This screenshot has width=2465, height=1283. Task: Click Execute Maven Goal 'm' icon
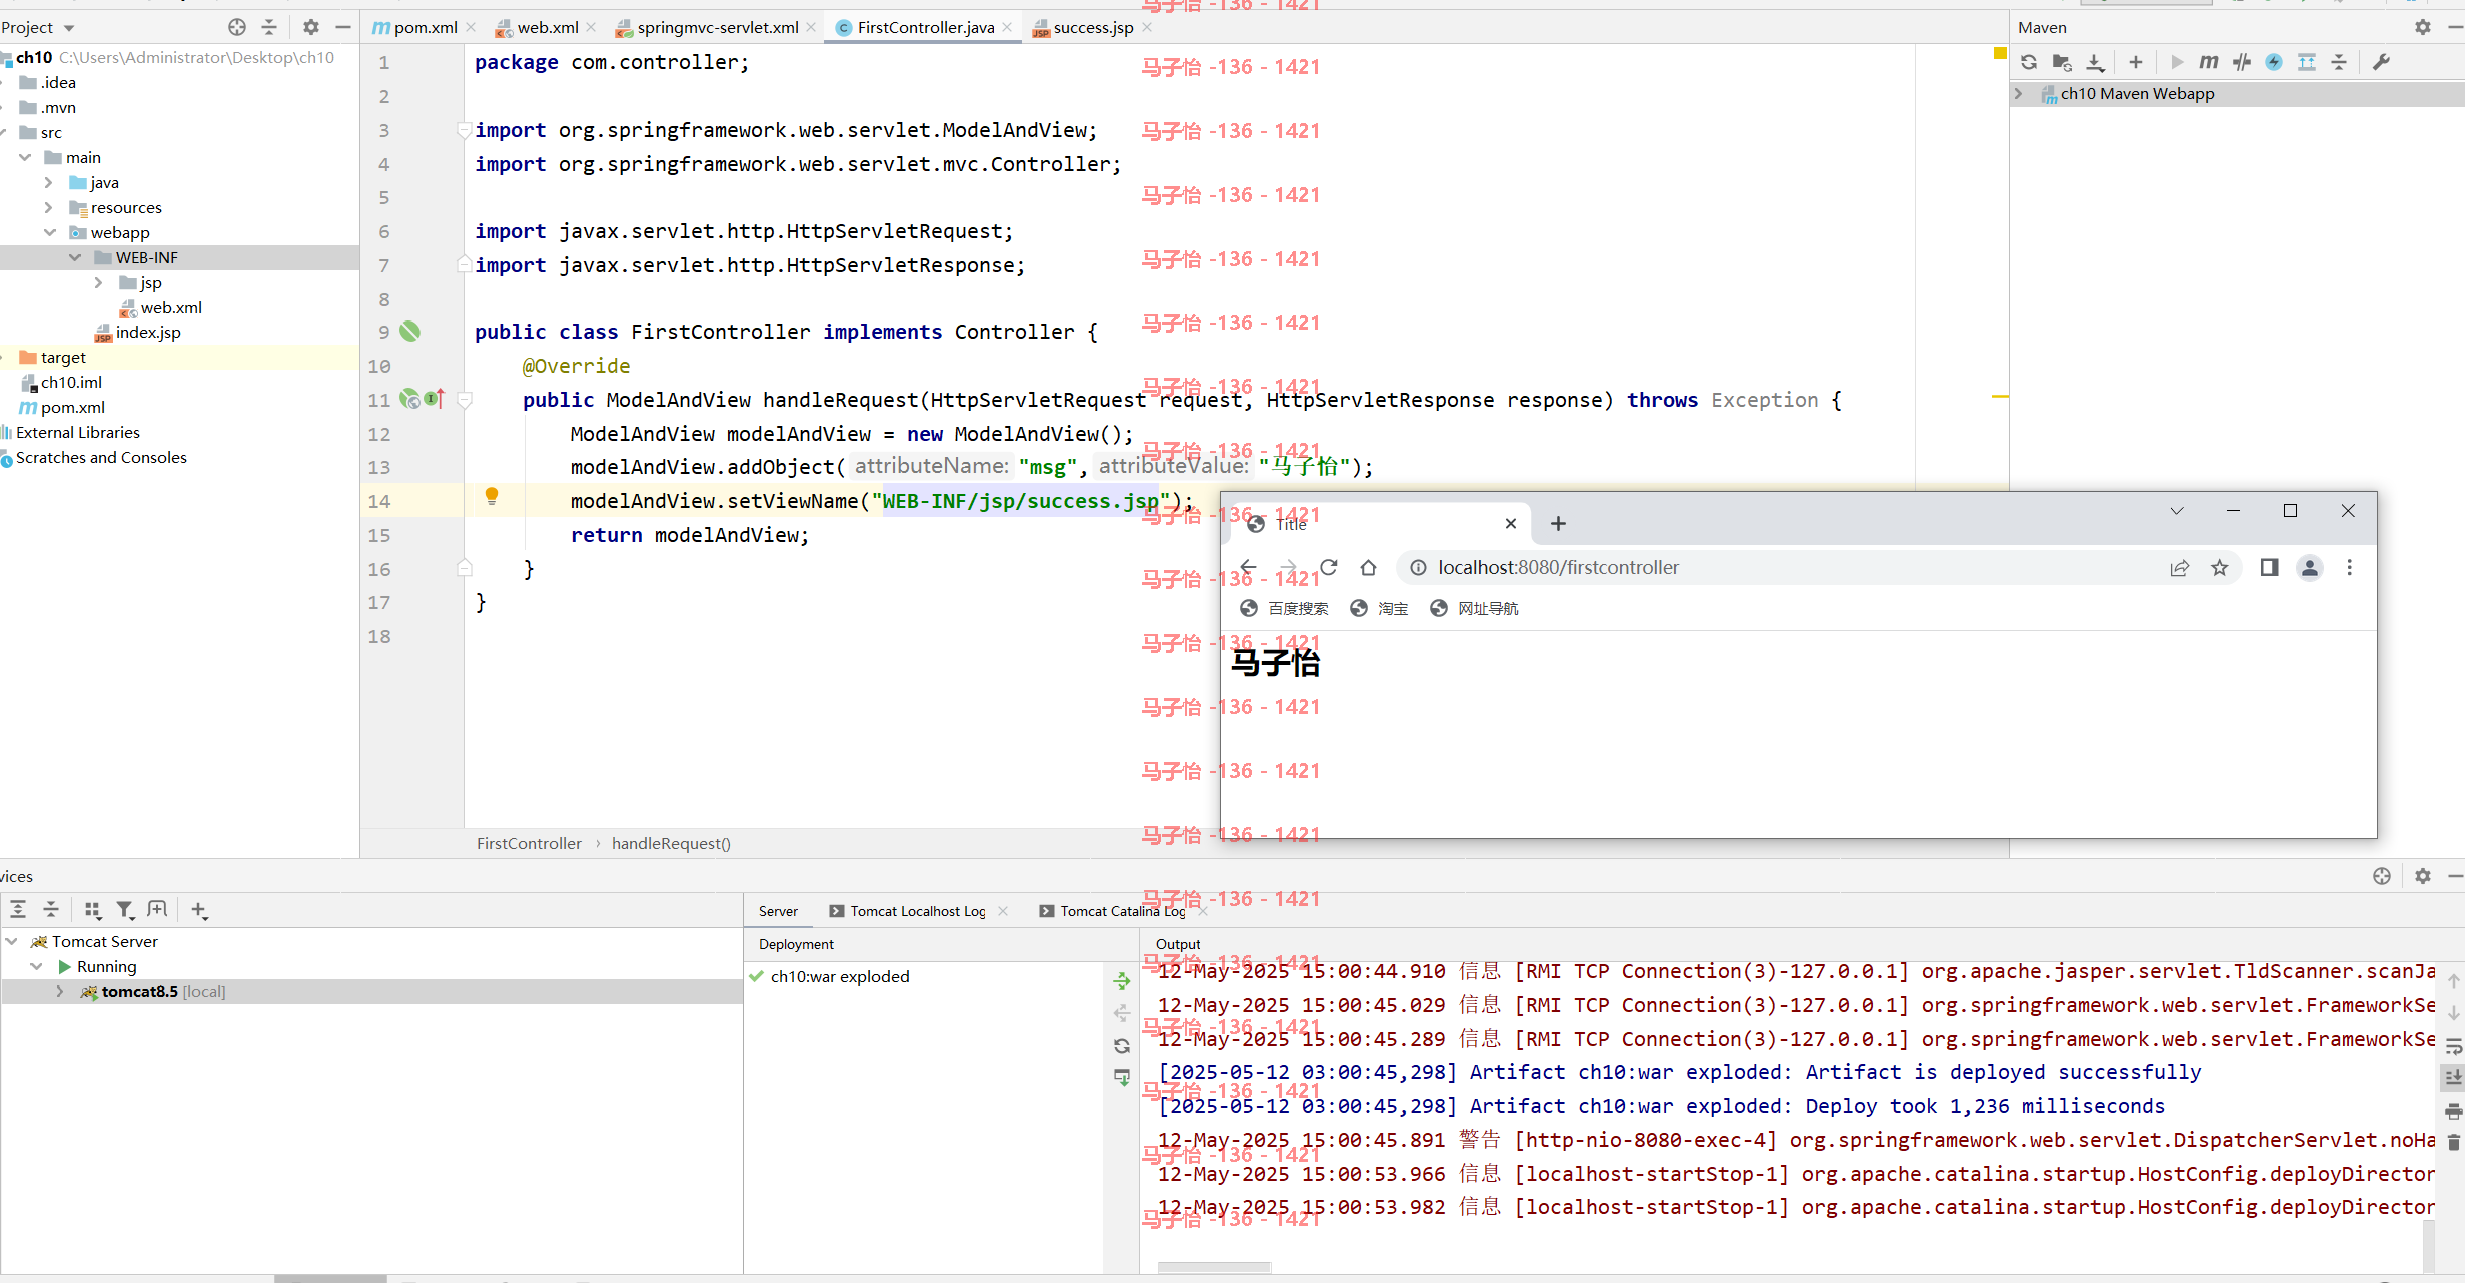click(x=2209, y=62)
